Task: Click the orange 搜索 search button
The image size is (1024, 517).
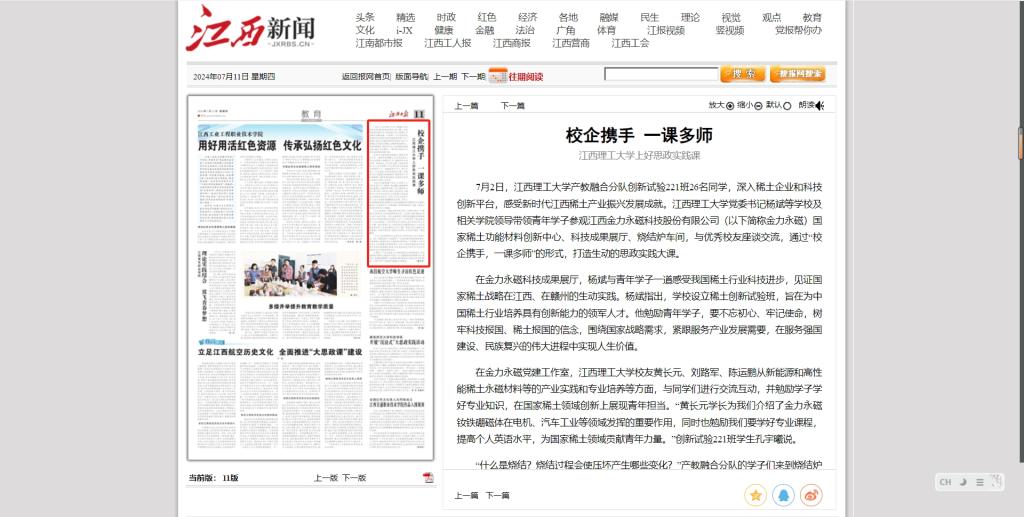Action: [x=742, y=74]
